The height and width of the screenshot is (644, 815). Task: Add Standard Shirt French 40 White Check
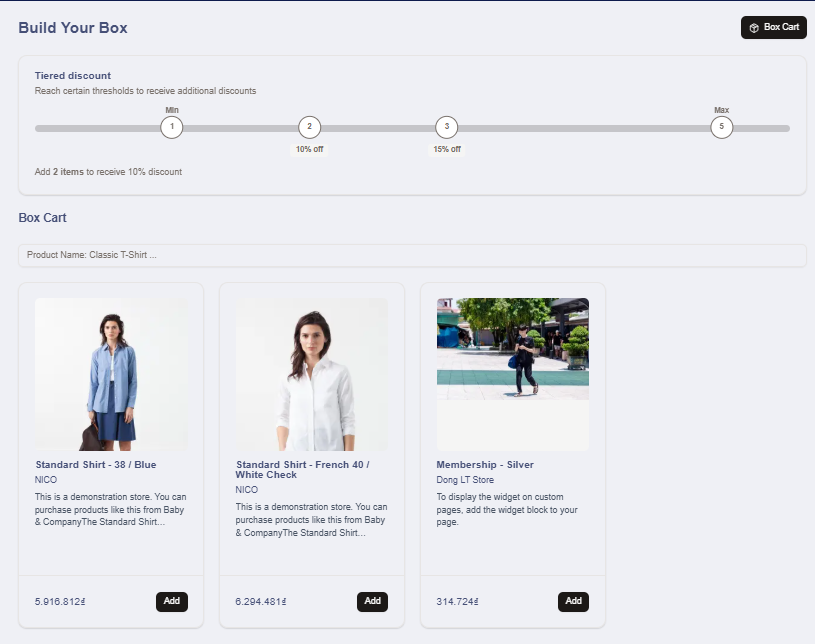pos(372,601)
